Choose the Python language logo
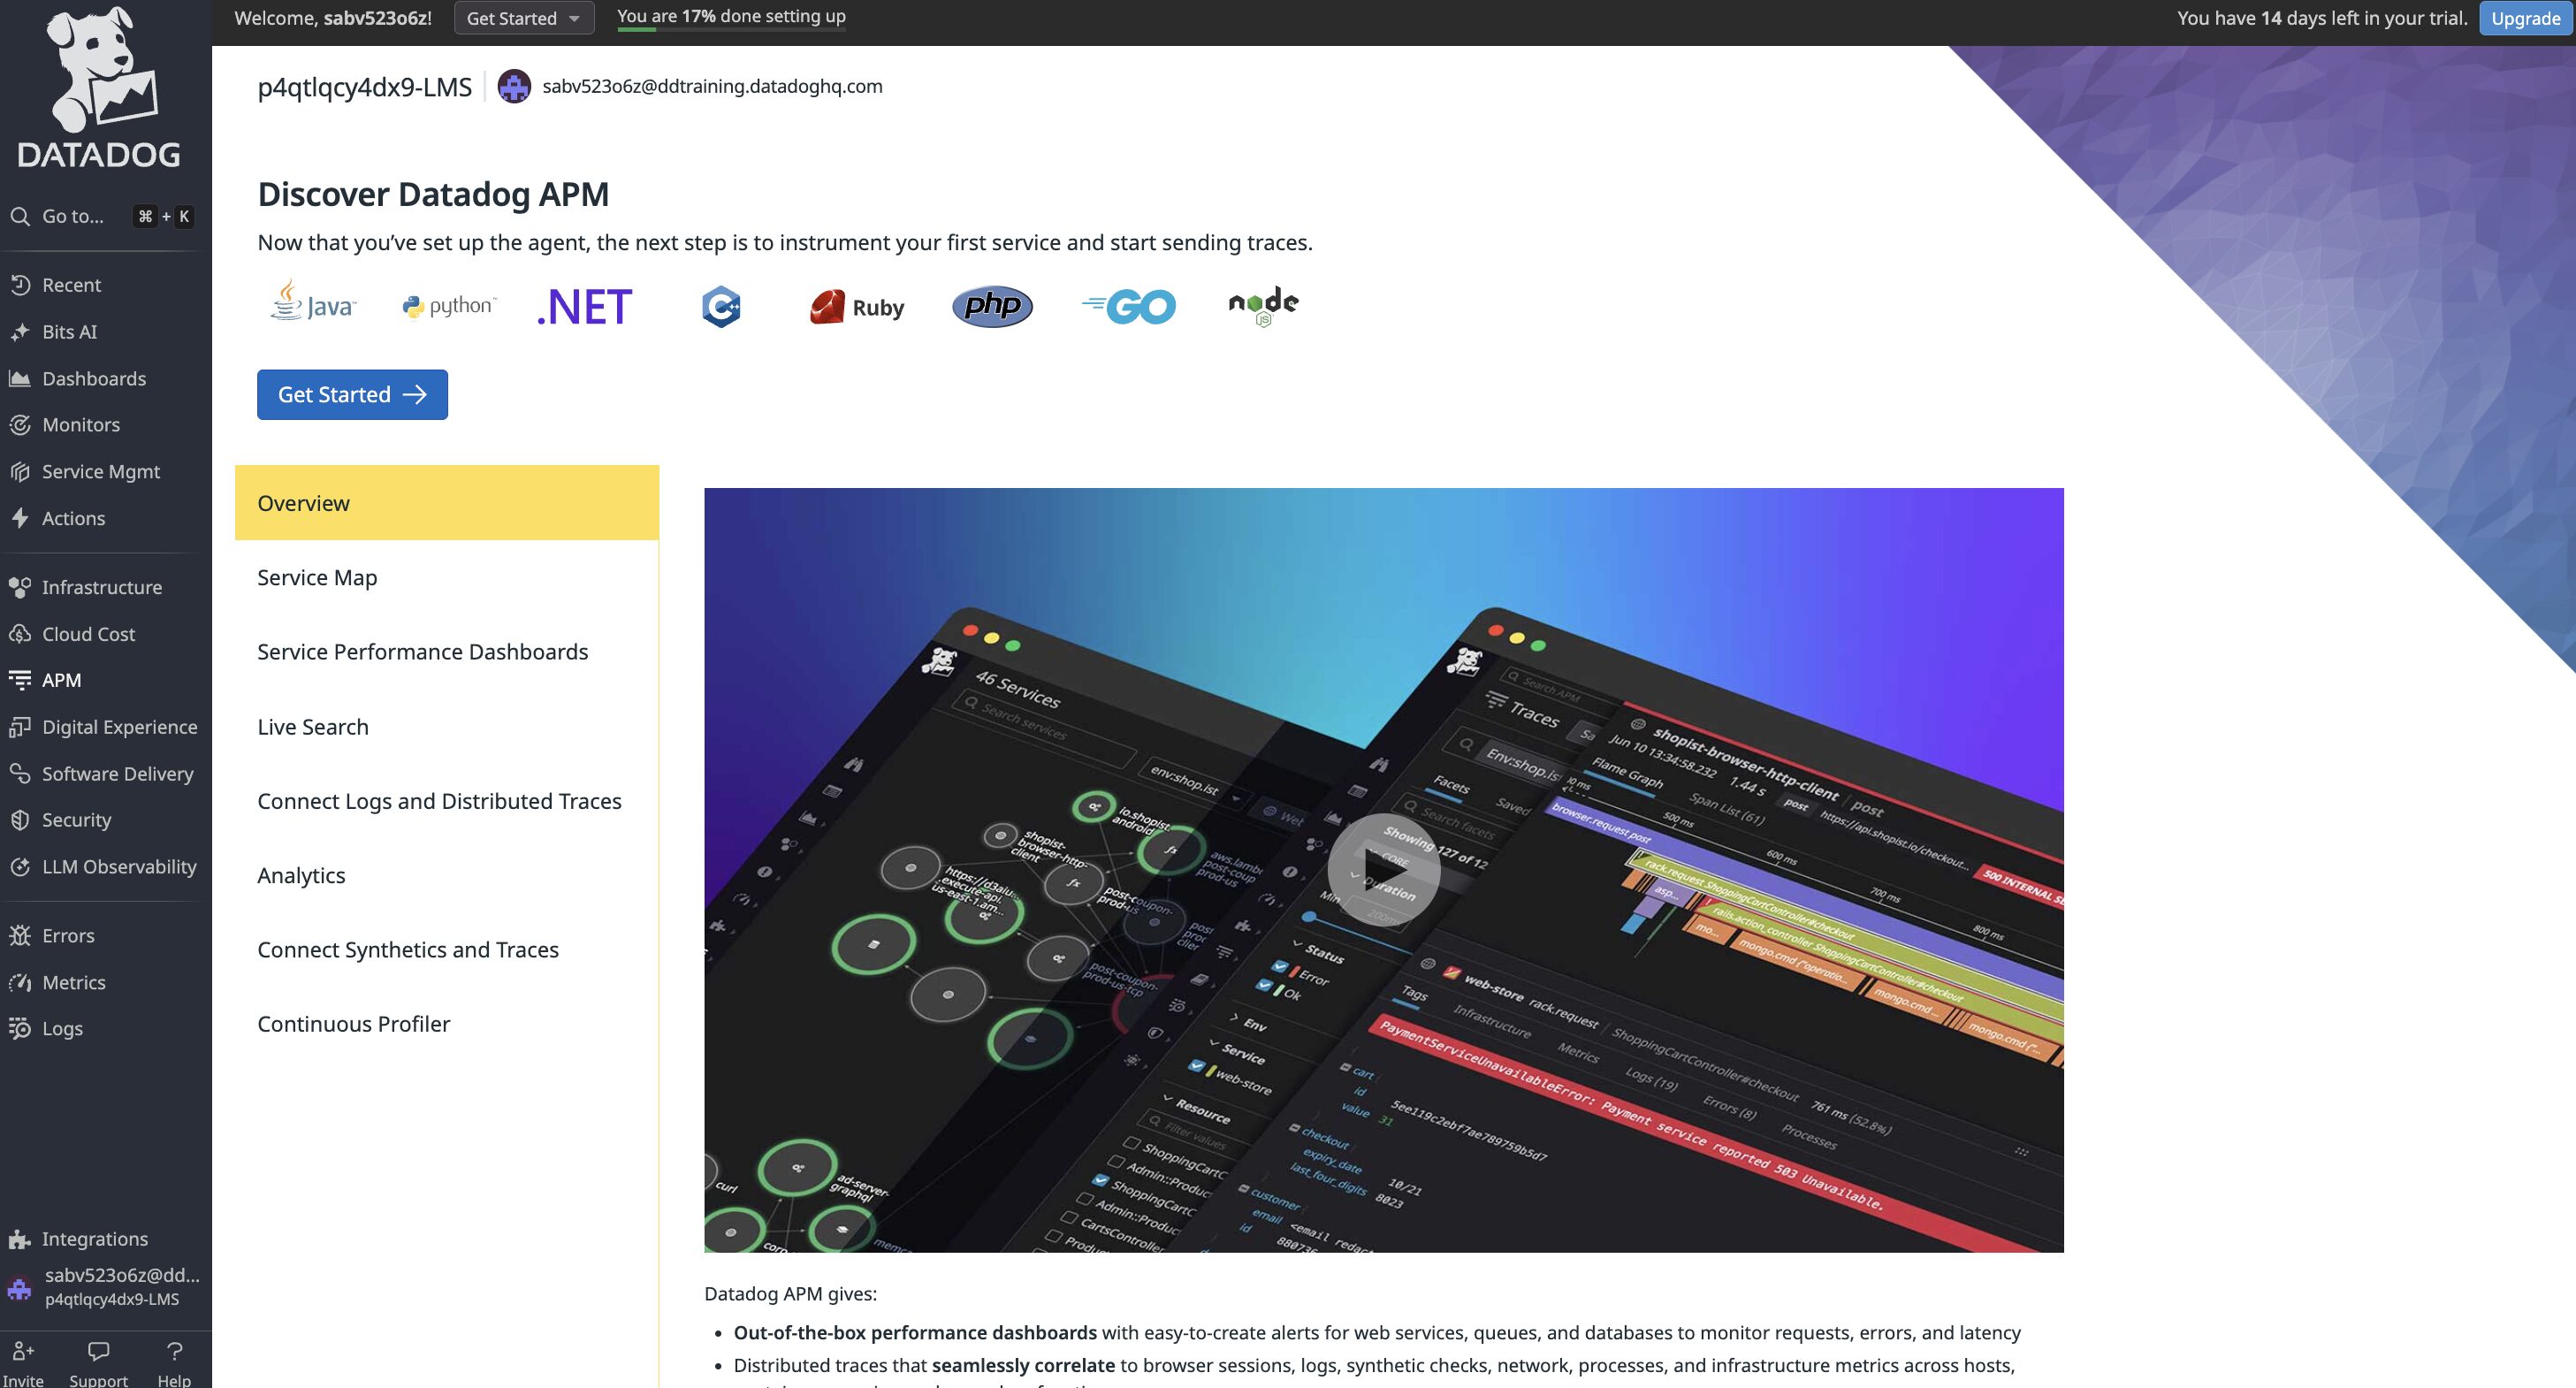2576x1388 pixels. [x=449, y=306]
